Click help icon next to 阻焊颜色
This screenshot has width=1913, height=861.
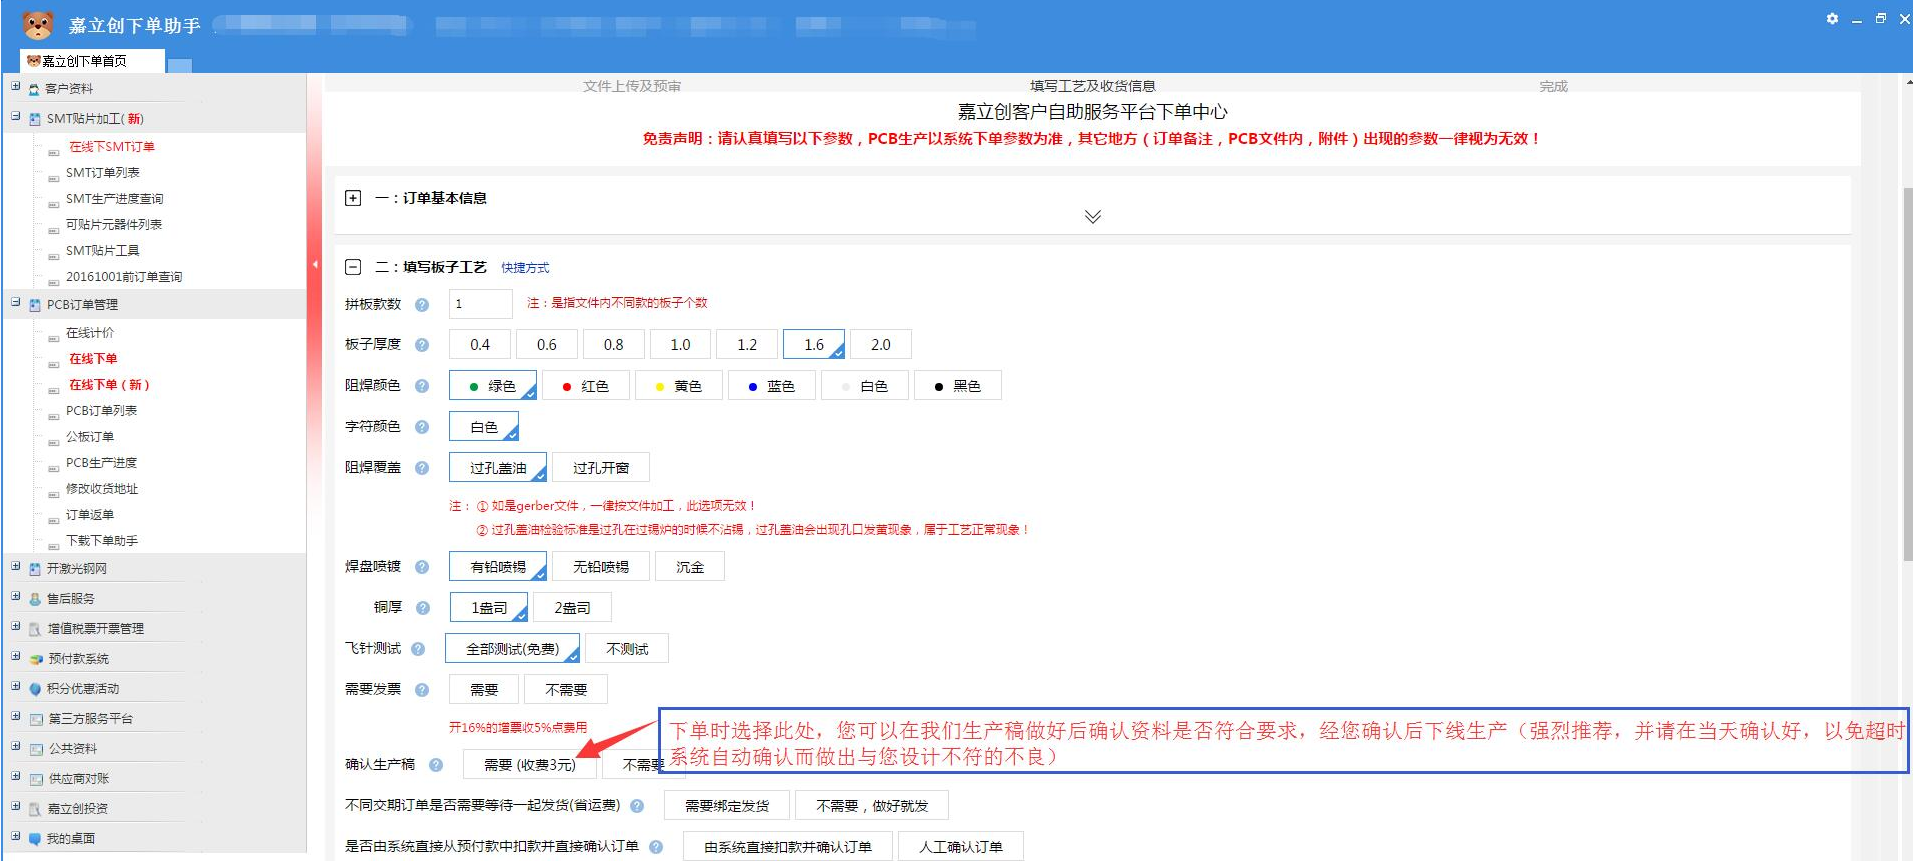point(422,386)
